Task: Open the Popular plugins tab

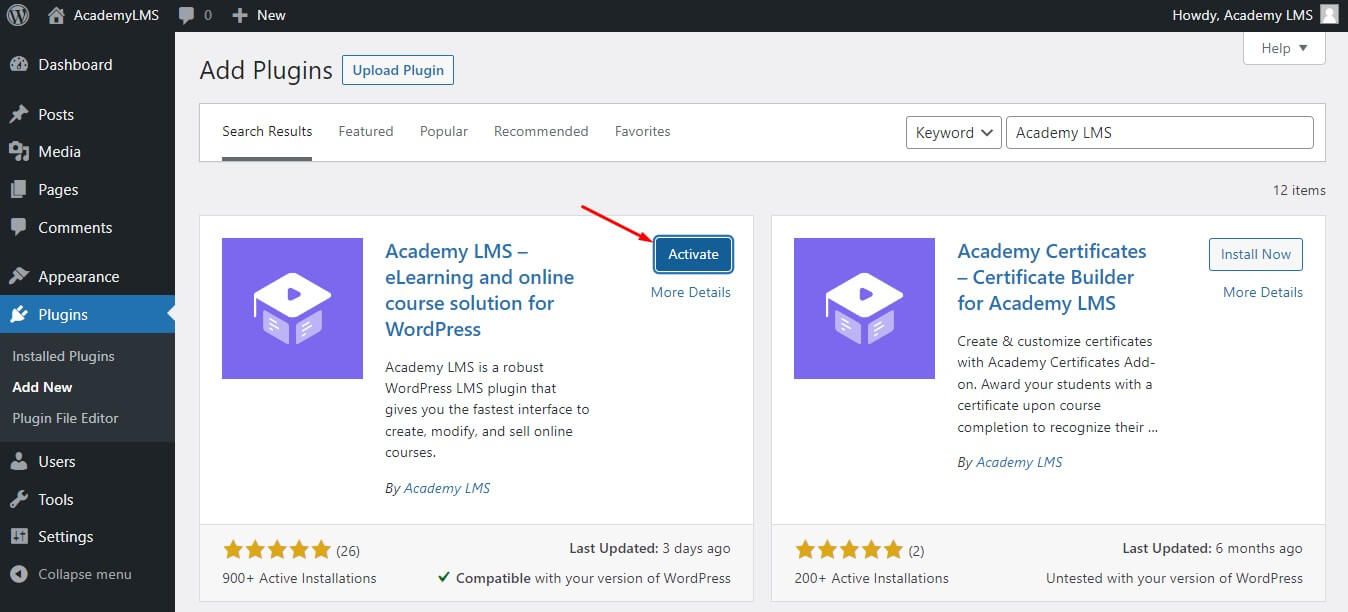Action: (x=443, y=131)
